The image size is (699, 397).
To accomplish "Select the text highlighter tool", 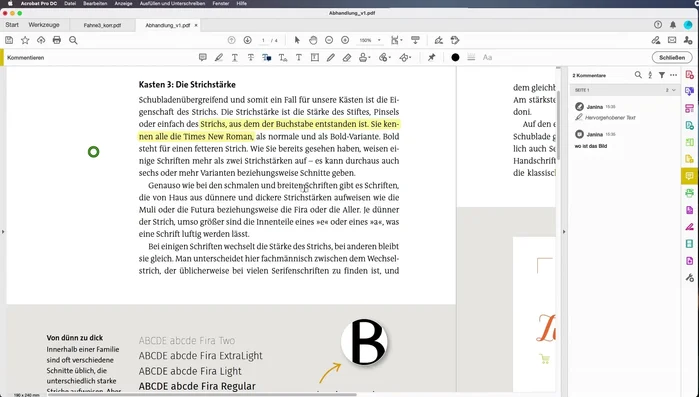I will click(218, 57).
